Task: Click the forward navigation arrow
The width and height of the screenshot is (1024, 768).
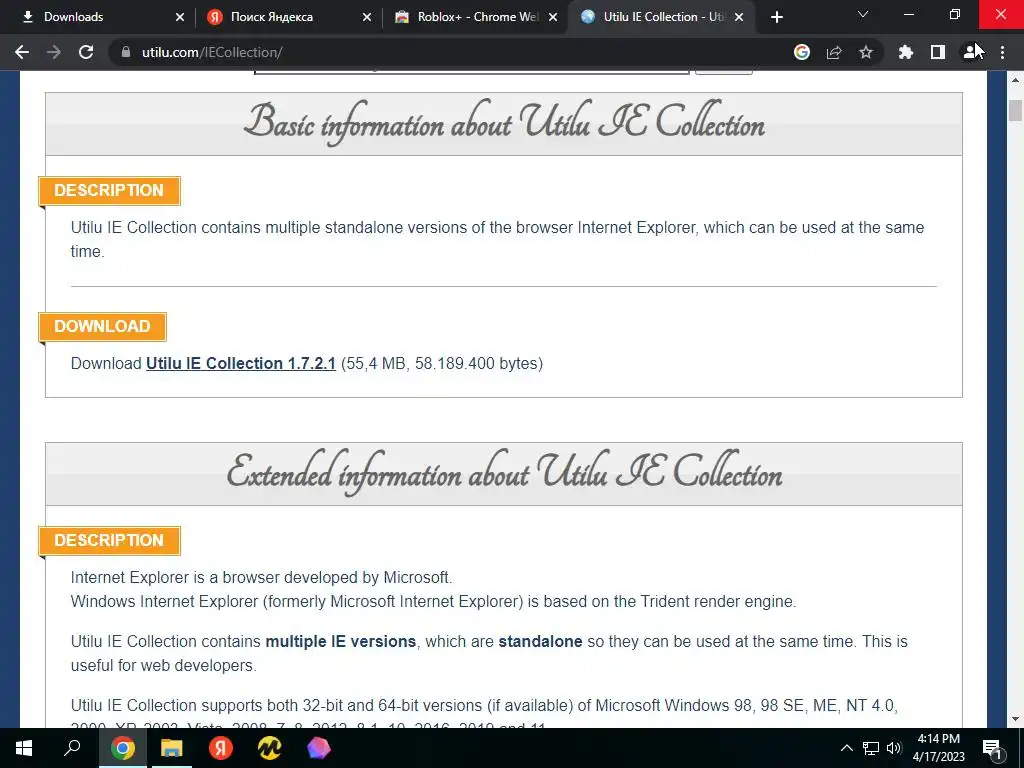Action: [54, 52]
